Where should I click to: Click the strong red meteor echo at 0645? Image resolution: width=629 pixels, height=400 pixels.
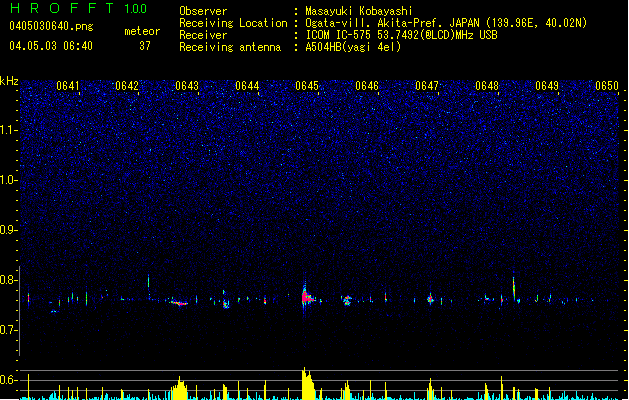click(x=306, y=297)
